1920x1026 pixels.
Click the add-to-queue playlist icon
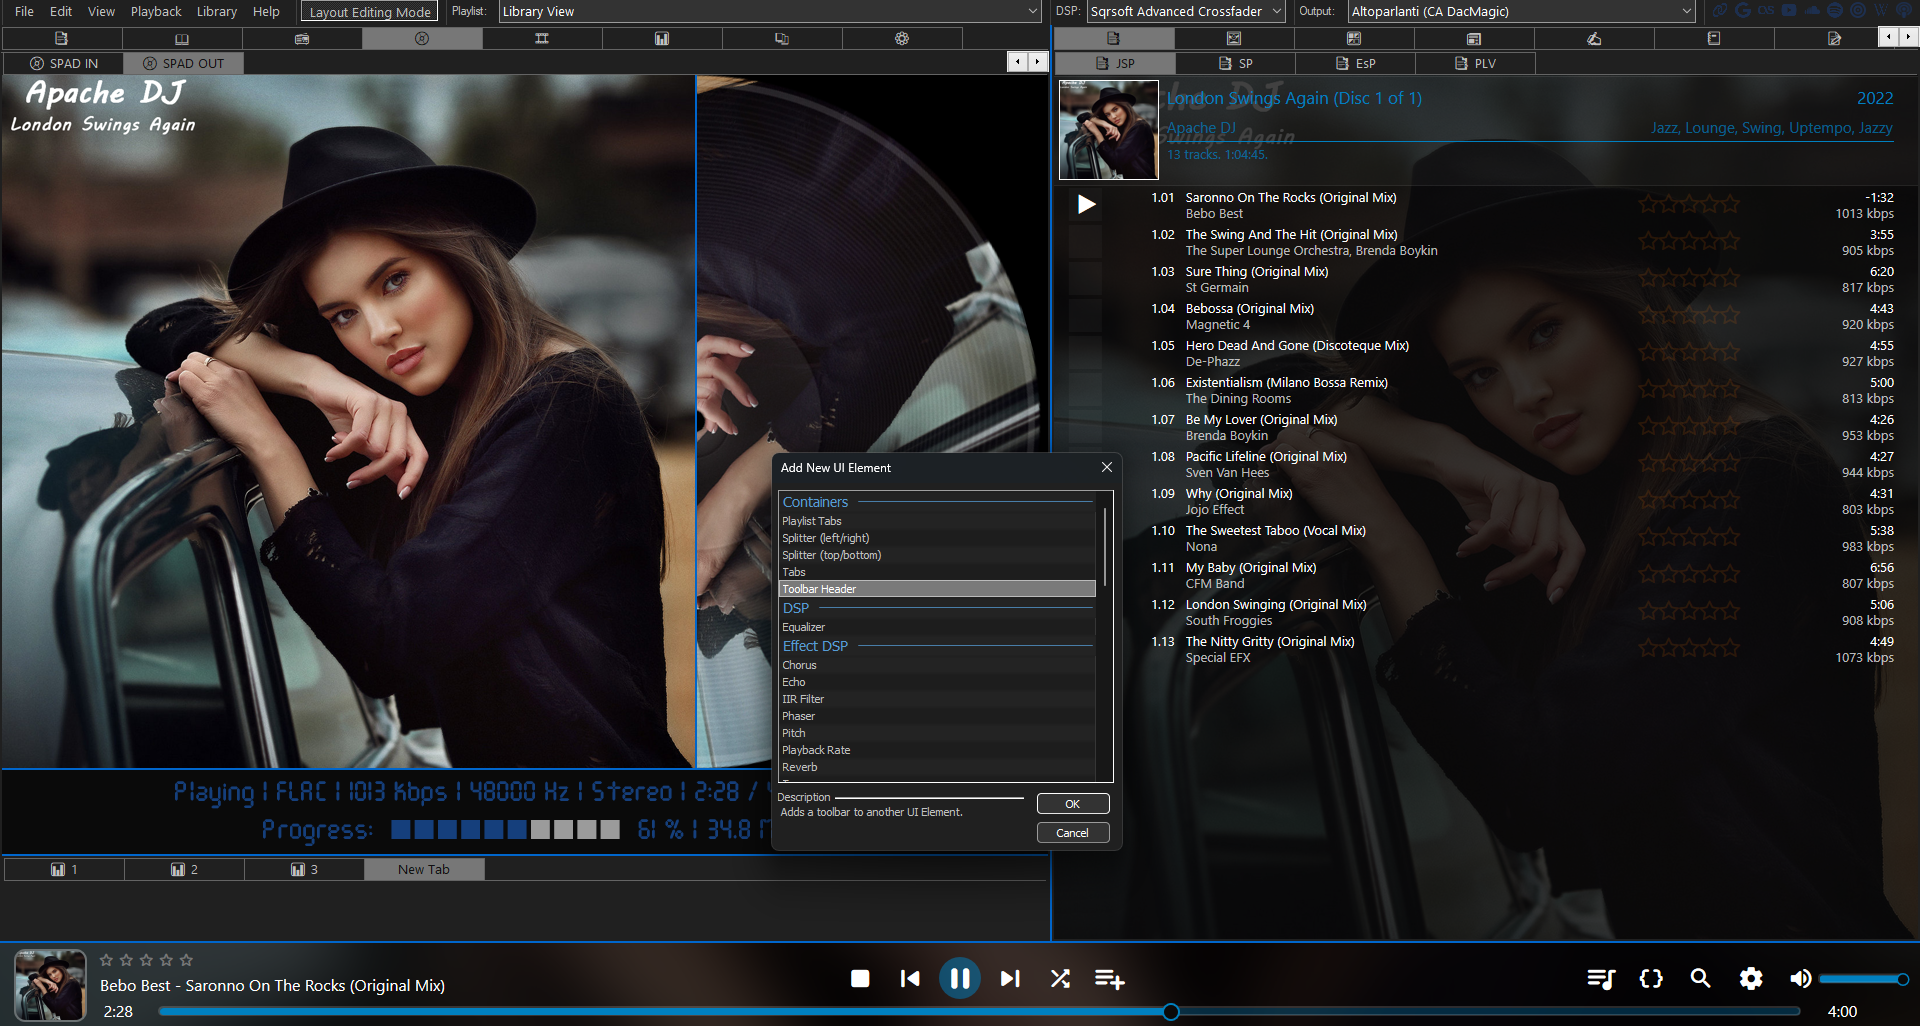1110,979
